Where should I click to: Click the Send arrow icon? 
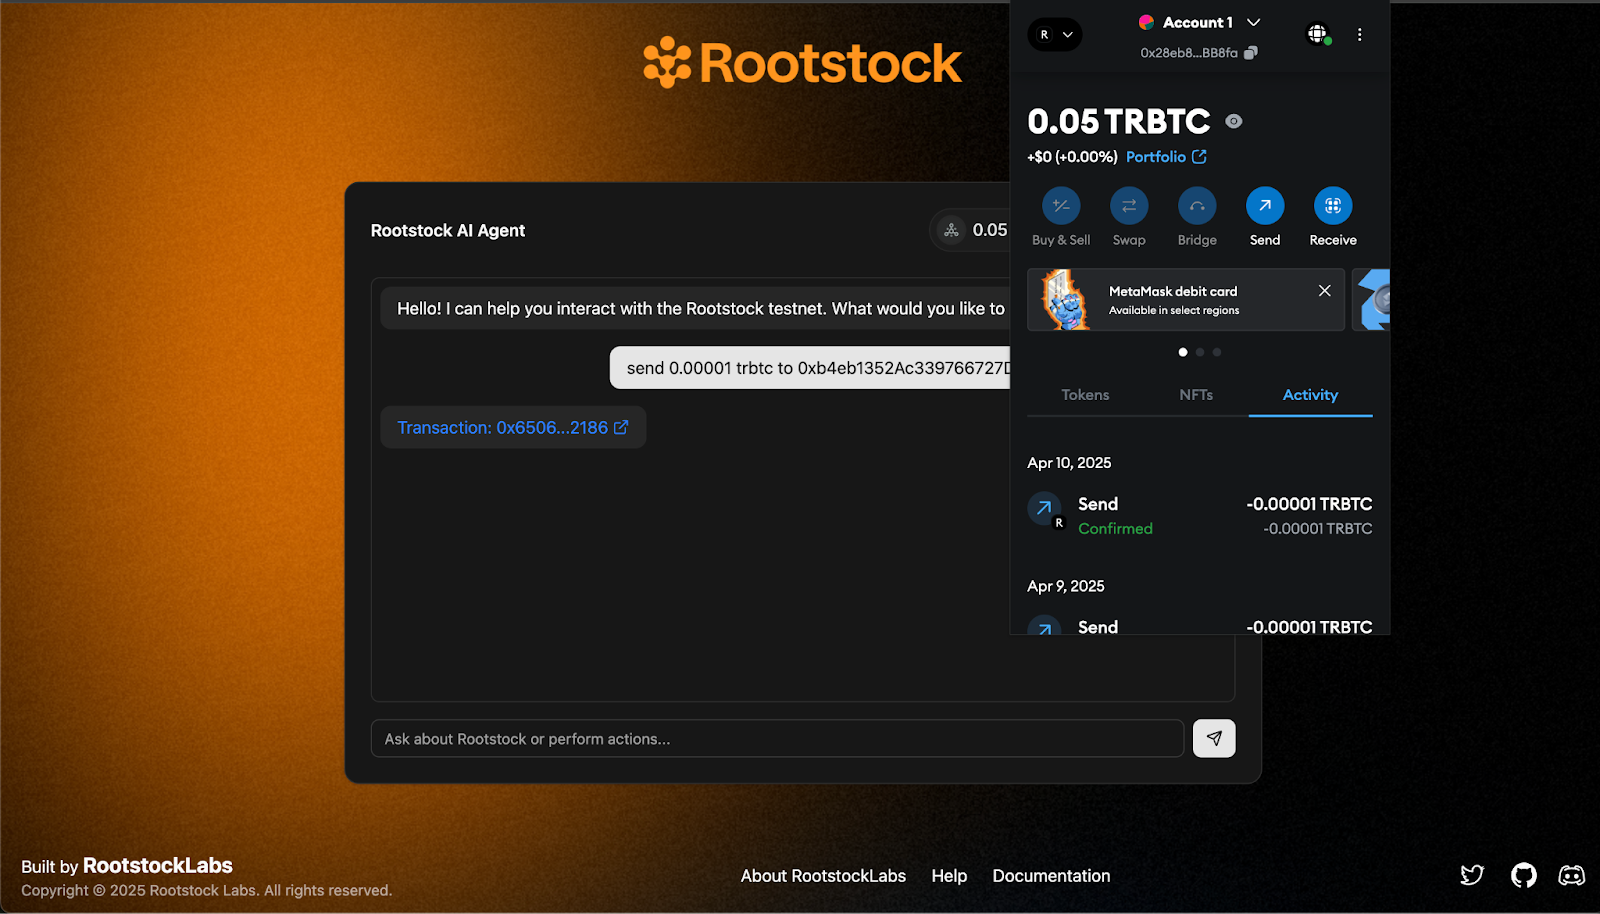(1264, 207)
